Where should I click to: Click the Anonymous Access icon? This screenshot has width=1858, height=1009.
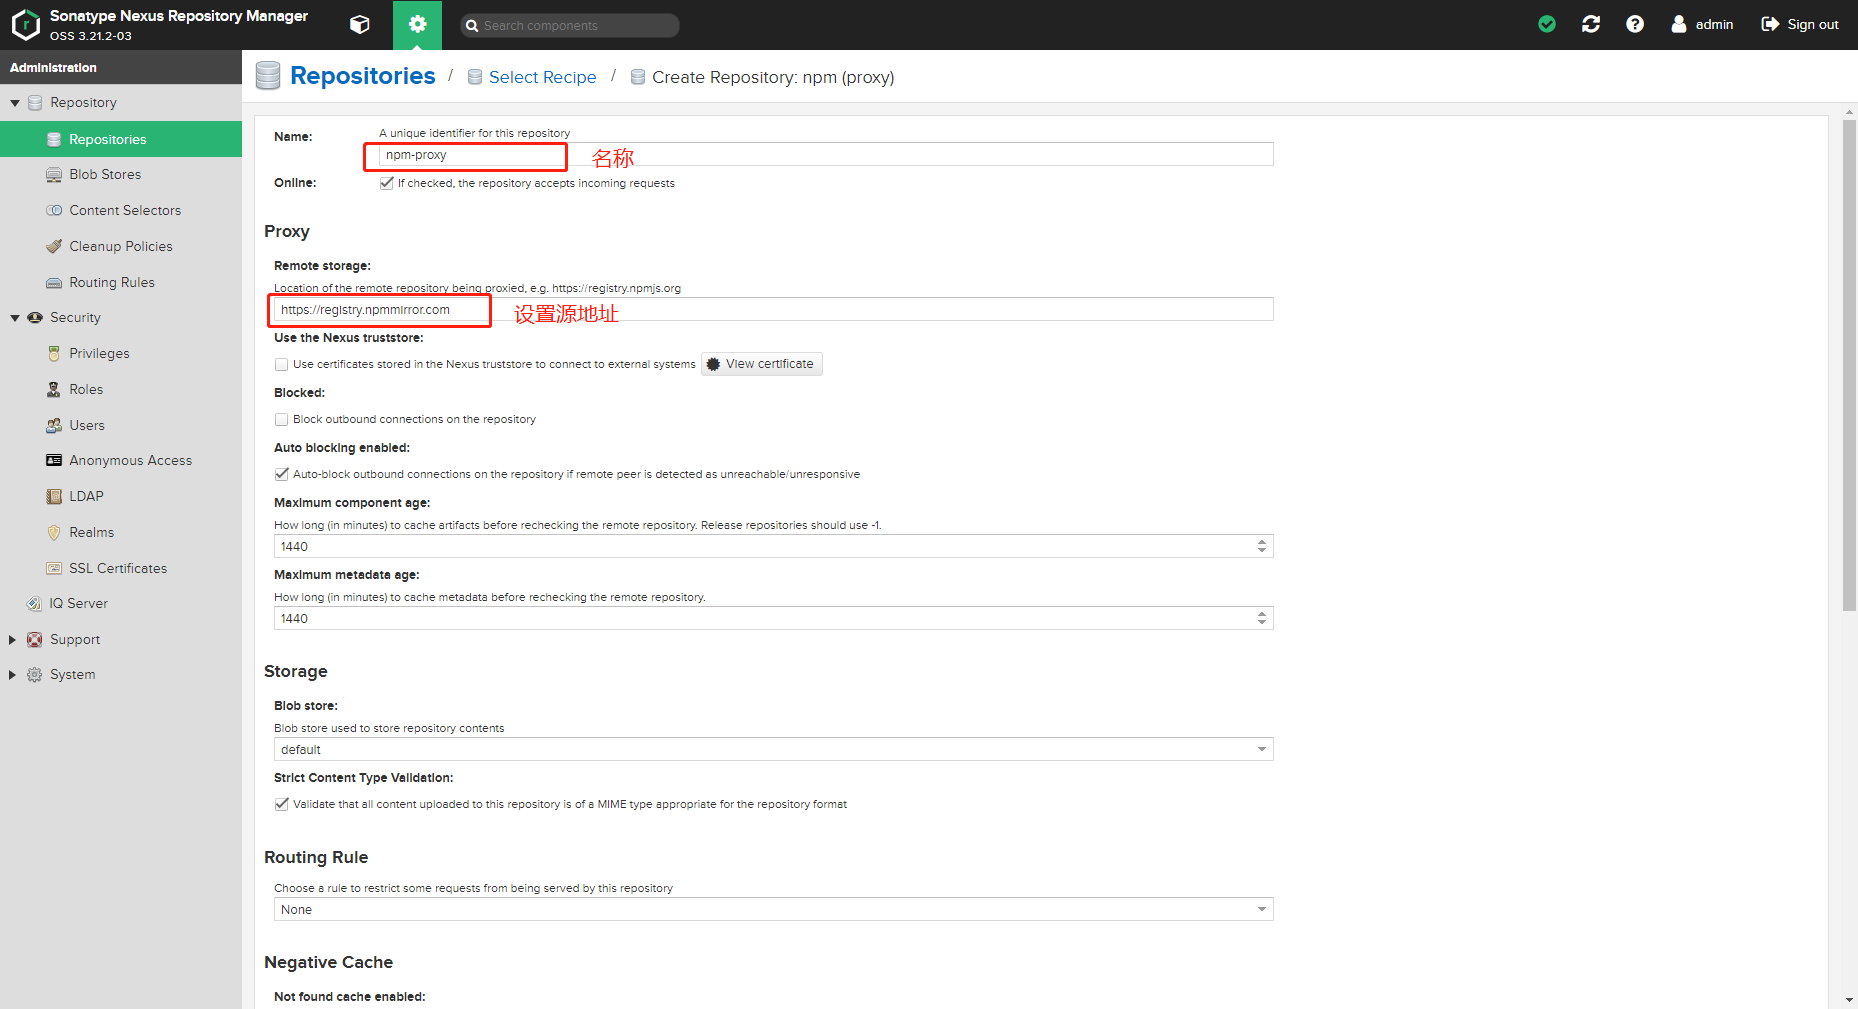point(54,461)
